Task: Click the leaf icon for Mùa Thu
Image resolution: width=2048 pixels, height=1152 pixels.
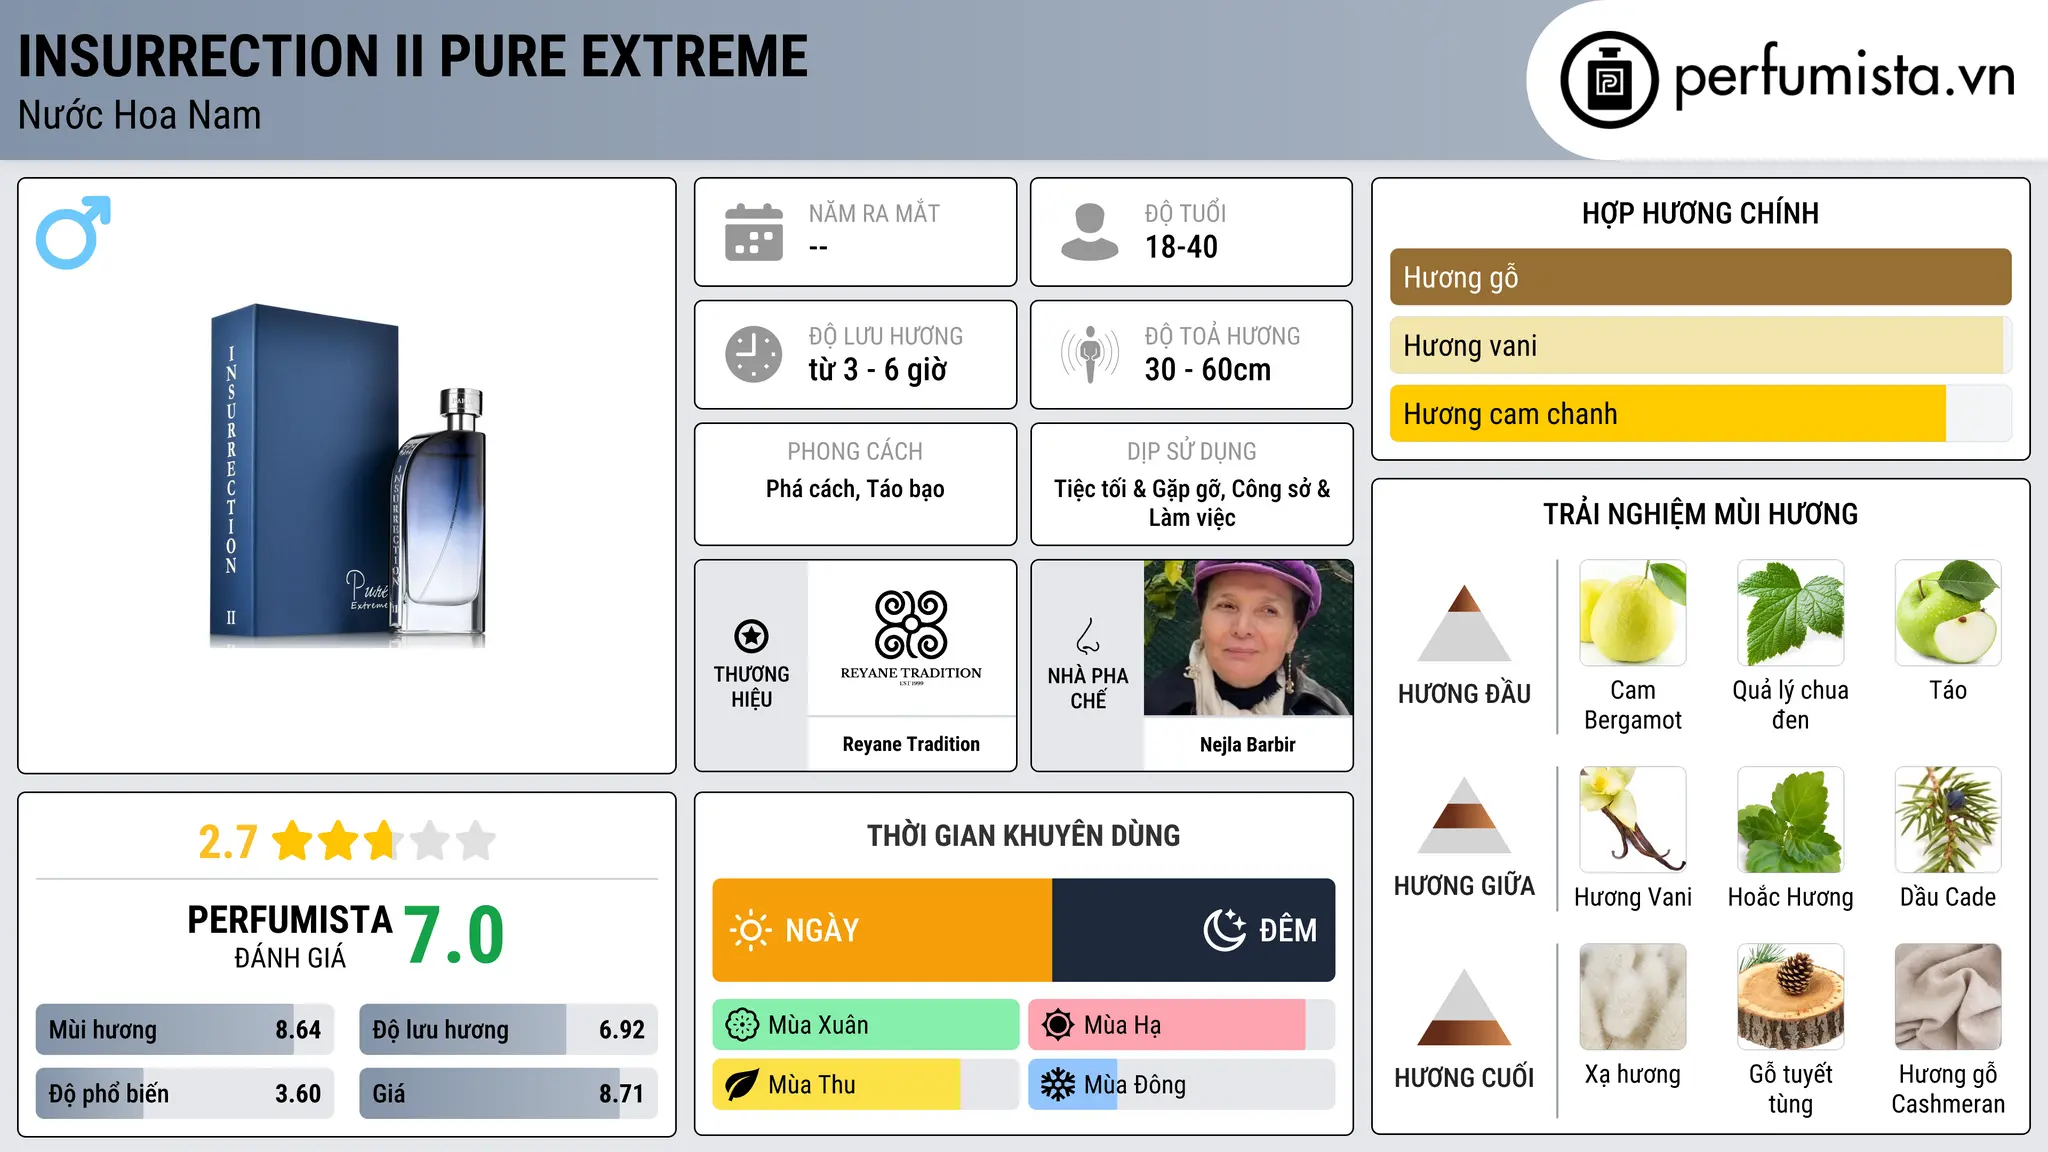Action: 742,1085
